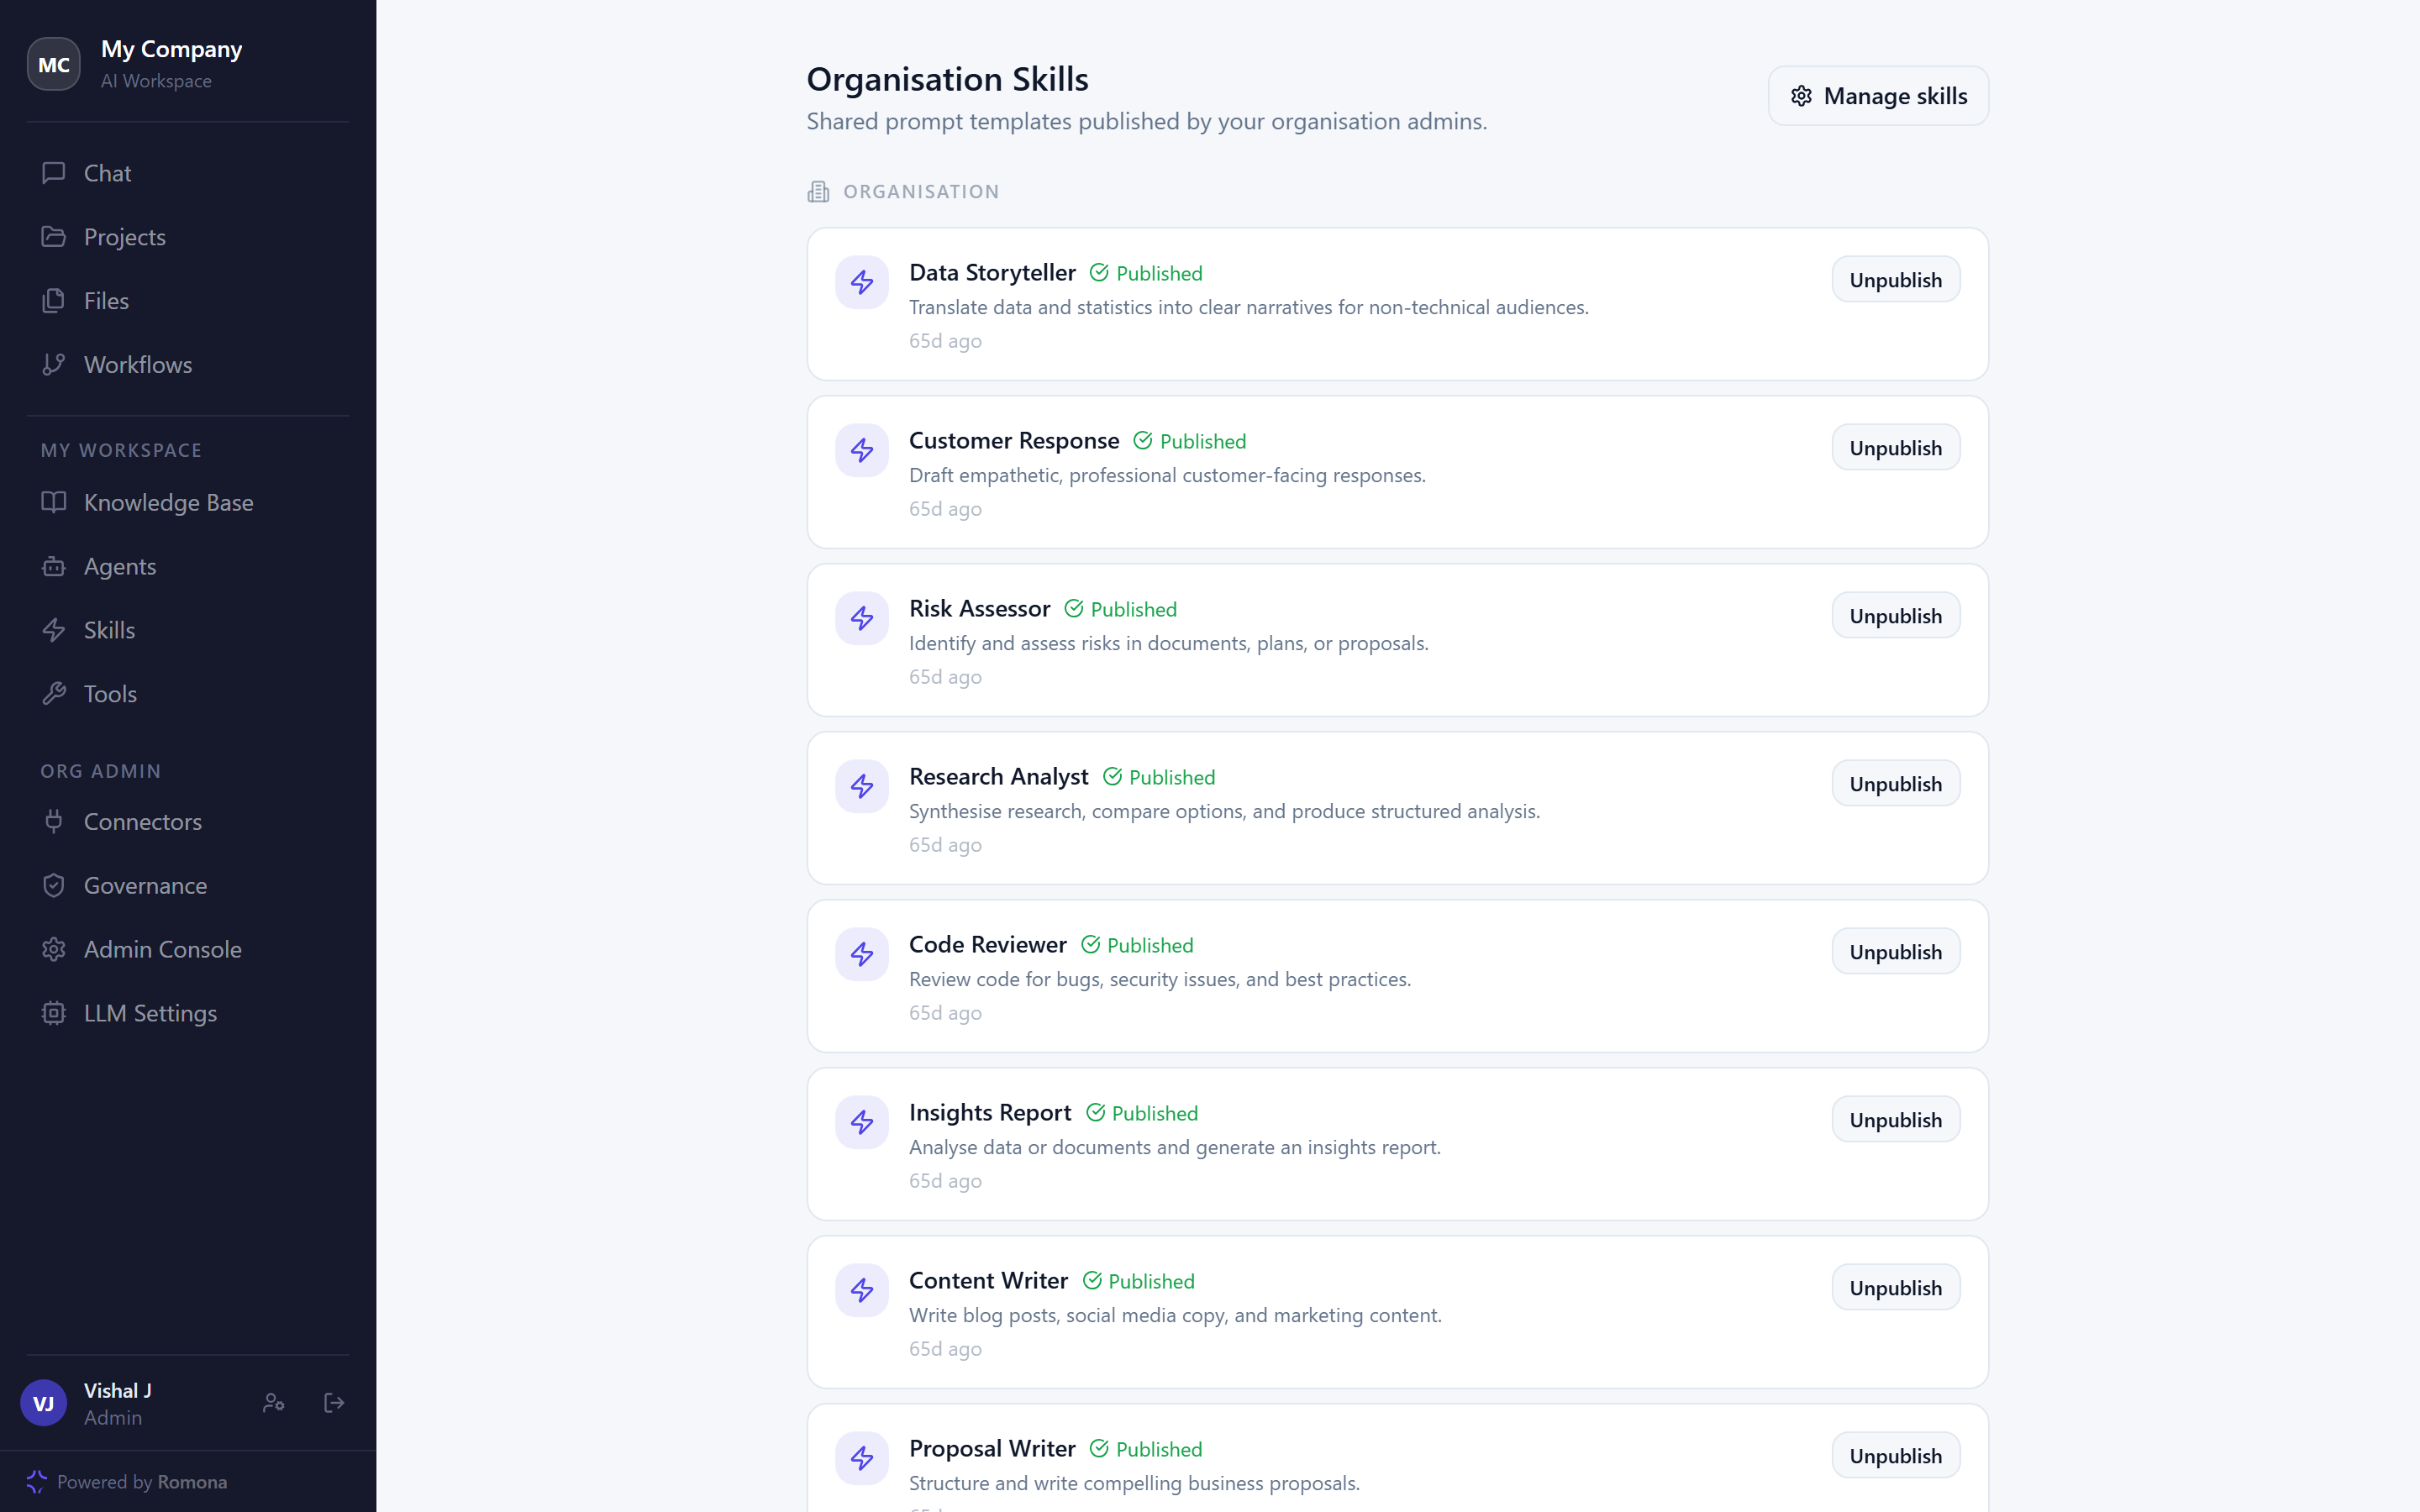Click the Research Analyst title
Screen dimensions: 2420x1512
[x=999, y=776]
